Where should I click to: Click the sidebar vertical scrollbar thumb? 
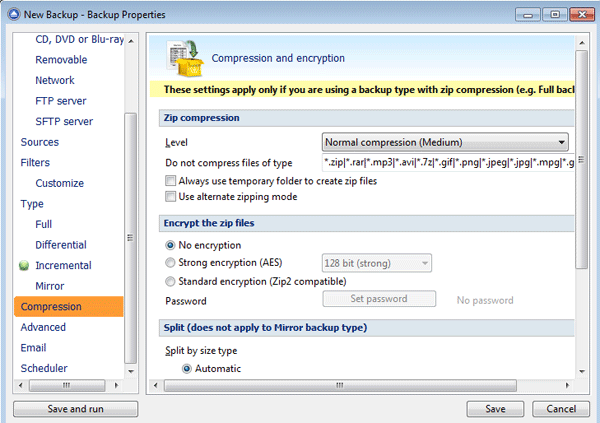[x=131, y=238]
